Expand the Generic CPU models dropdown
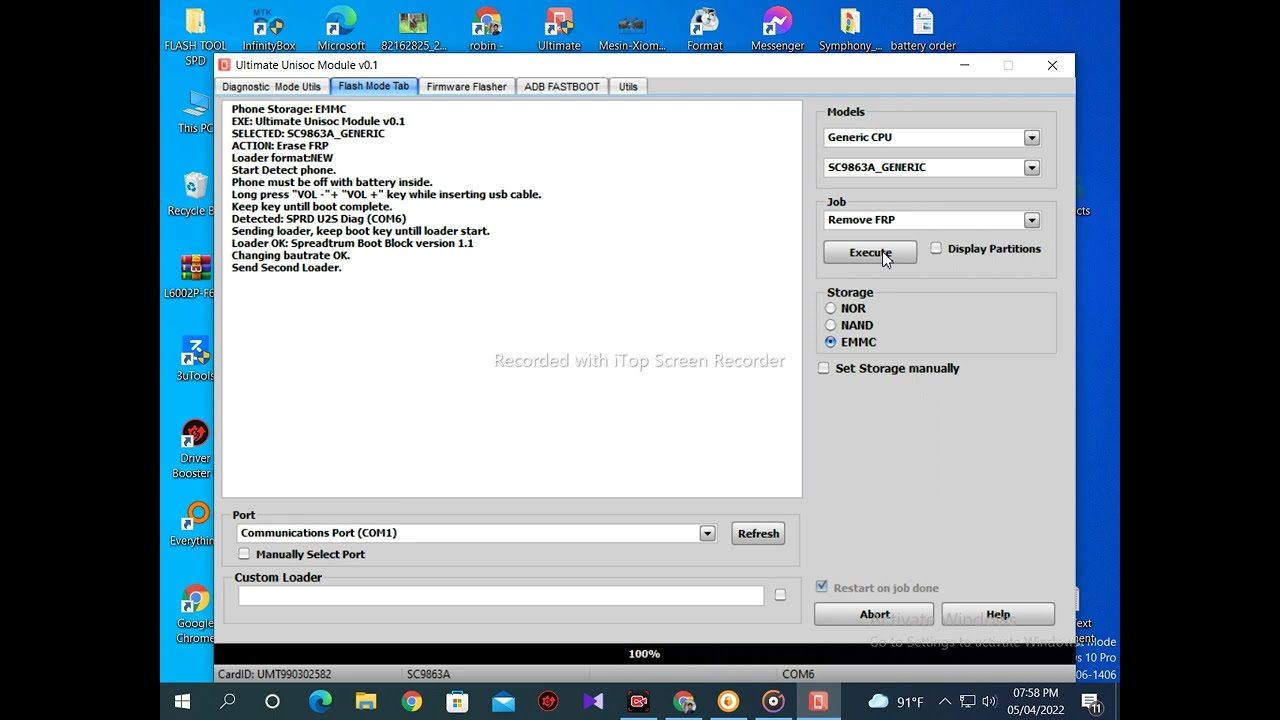 click(1032, 138)
